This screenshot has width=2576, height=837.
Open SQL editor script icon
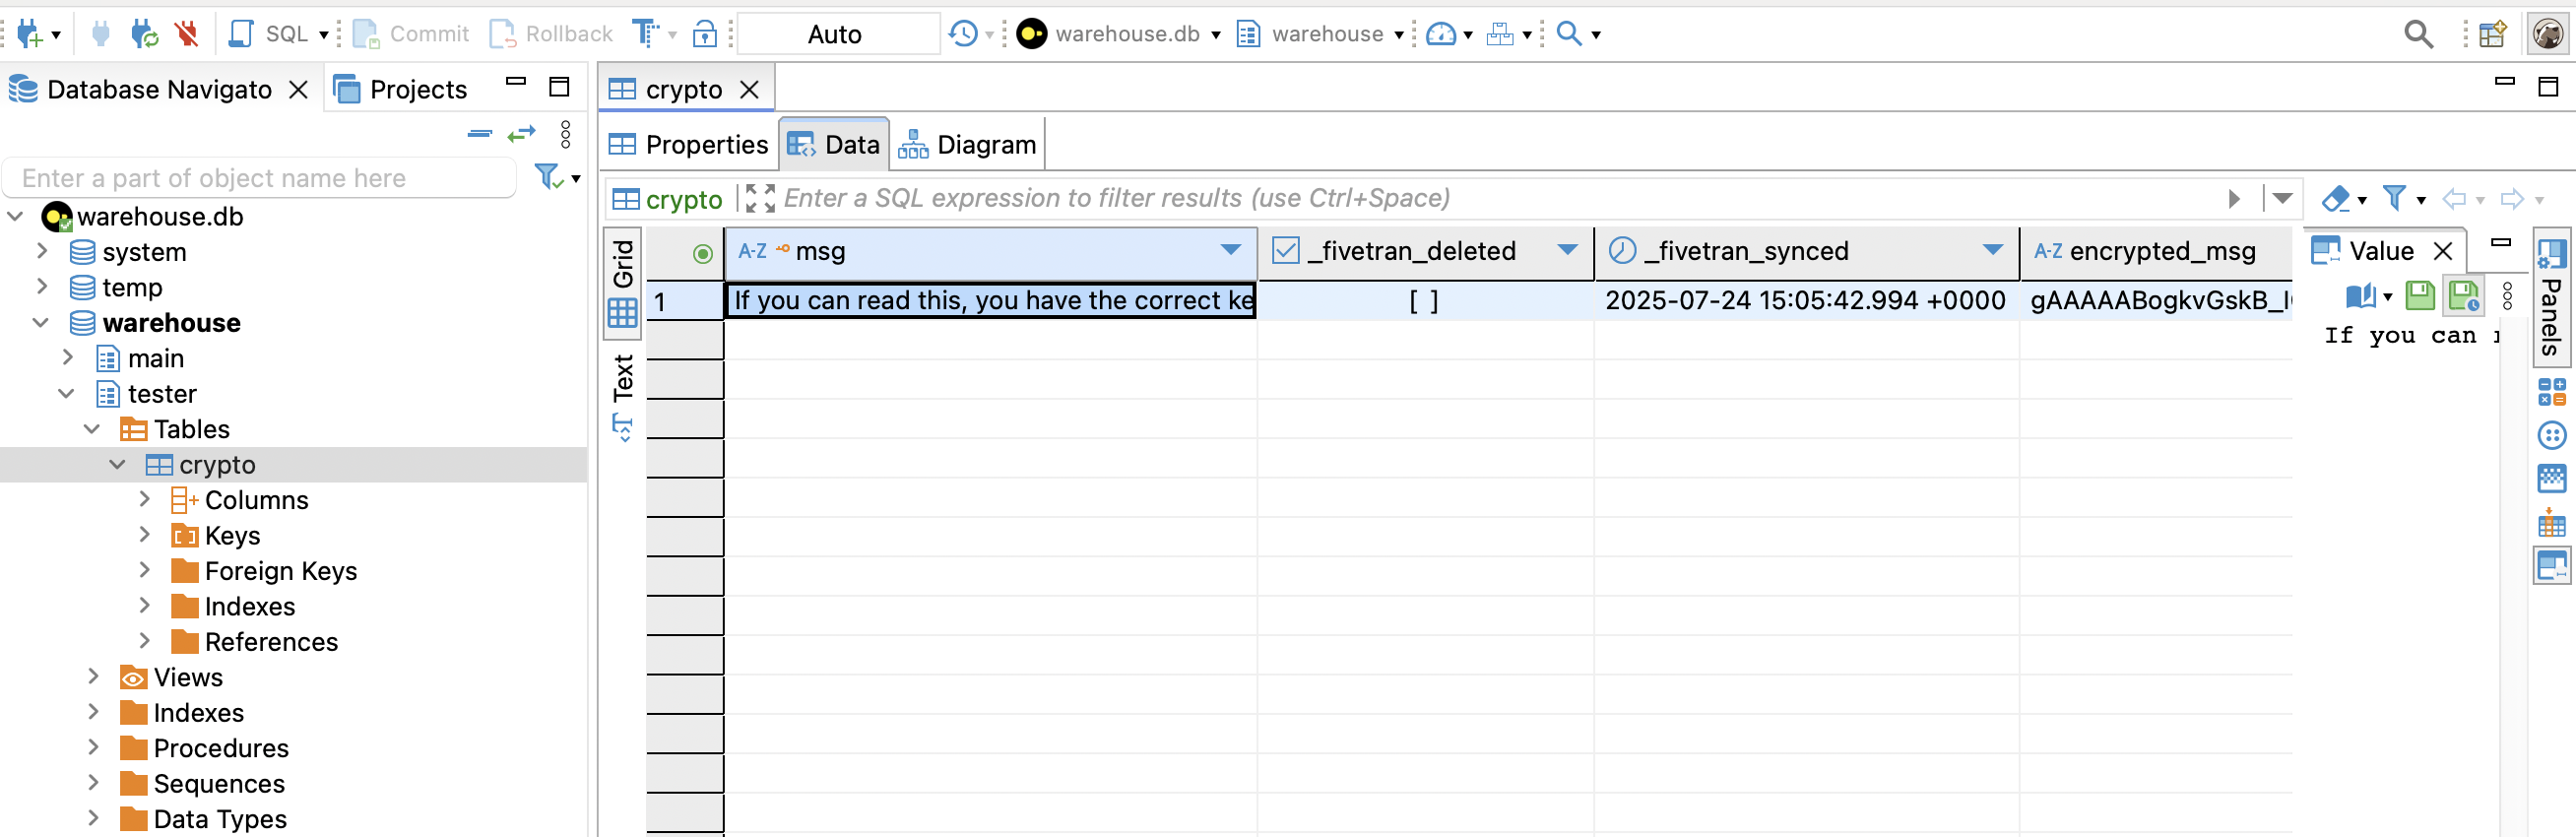(x=241, y=34)
